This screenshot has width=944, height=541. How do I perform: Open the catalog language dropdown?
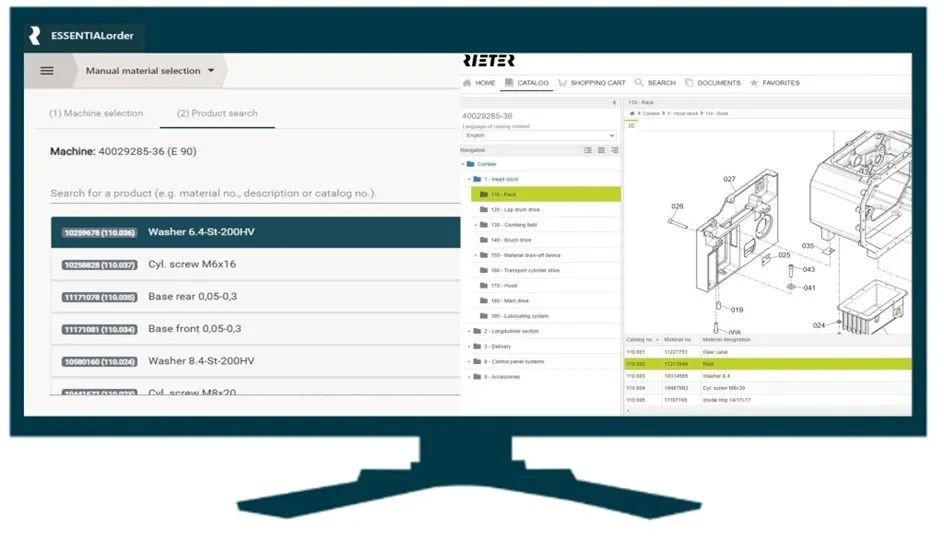(x=540, y=135)
